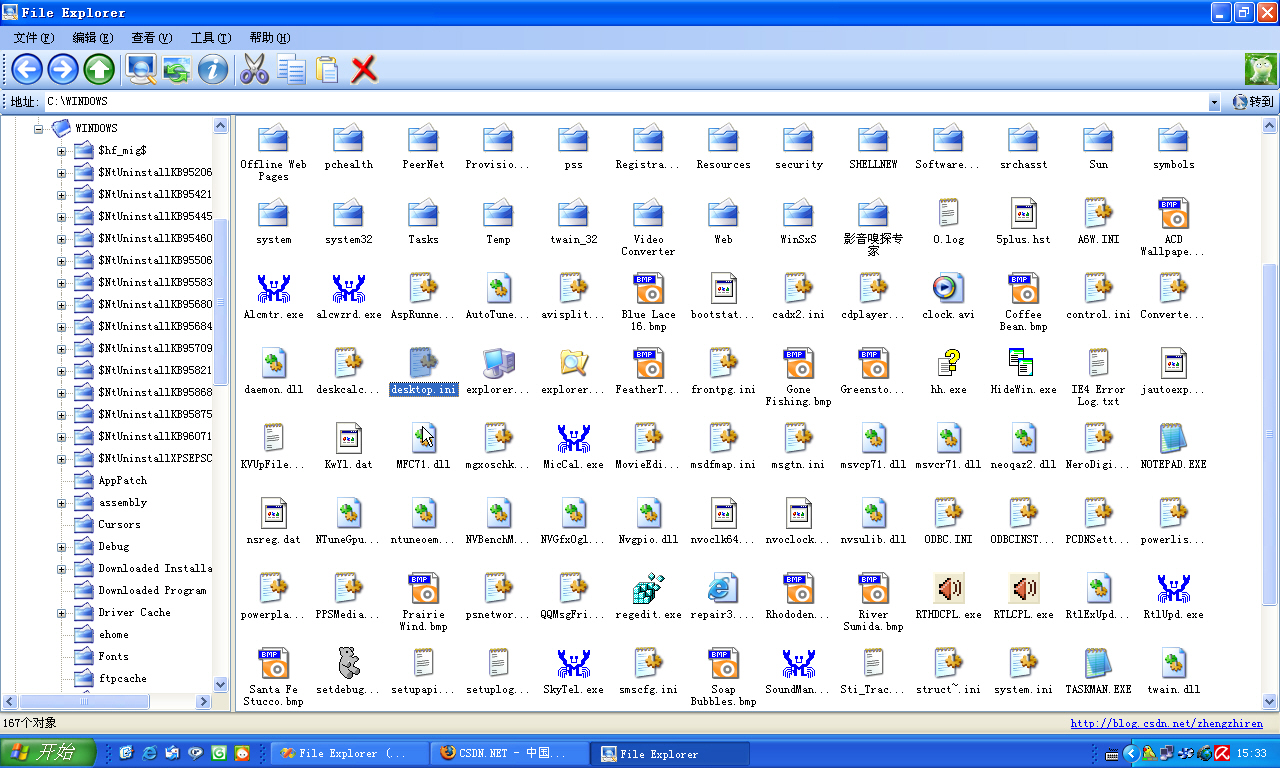1280x768 pixels.
Task: Select the Prairie Wind.bmp file
Action: (423, 588)
